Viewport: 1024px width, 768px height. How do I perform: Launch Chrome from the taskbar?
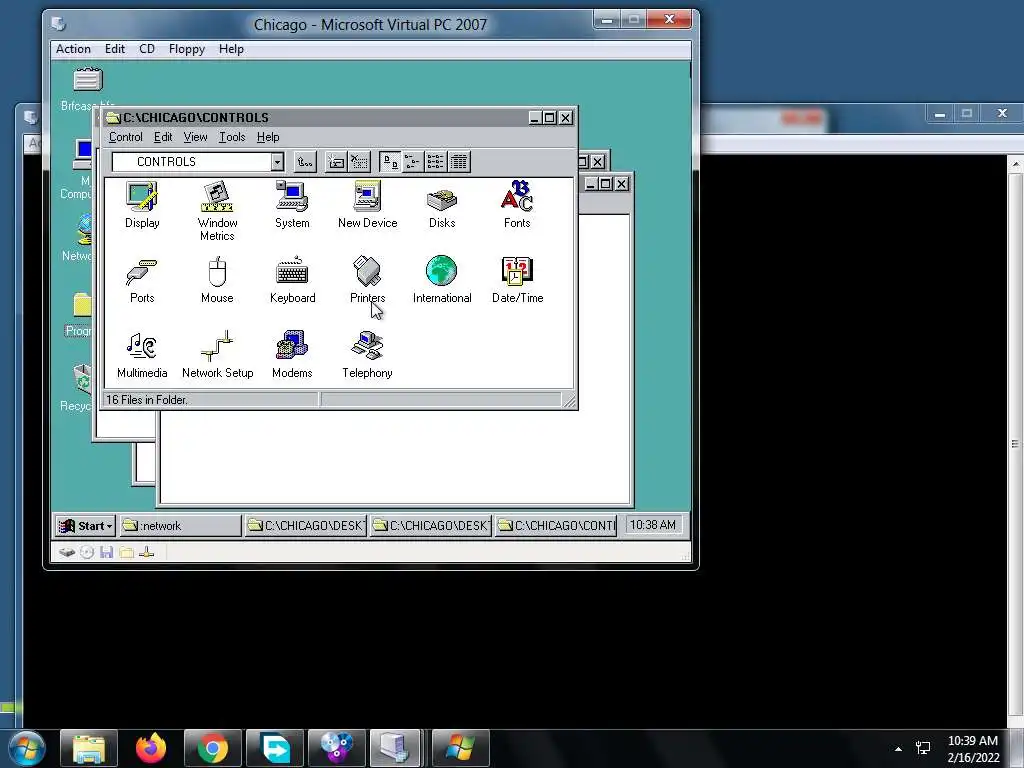(x=213, y=748)
